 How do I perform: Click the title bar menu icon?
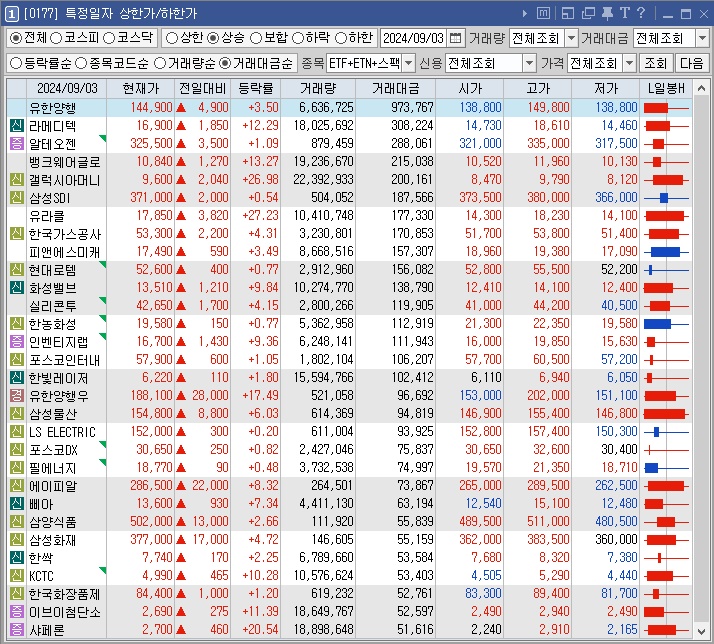[x=543, y=13]
